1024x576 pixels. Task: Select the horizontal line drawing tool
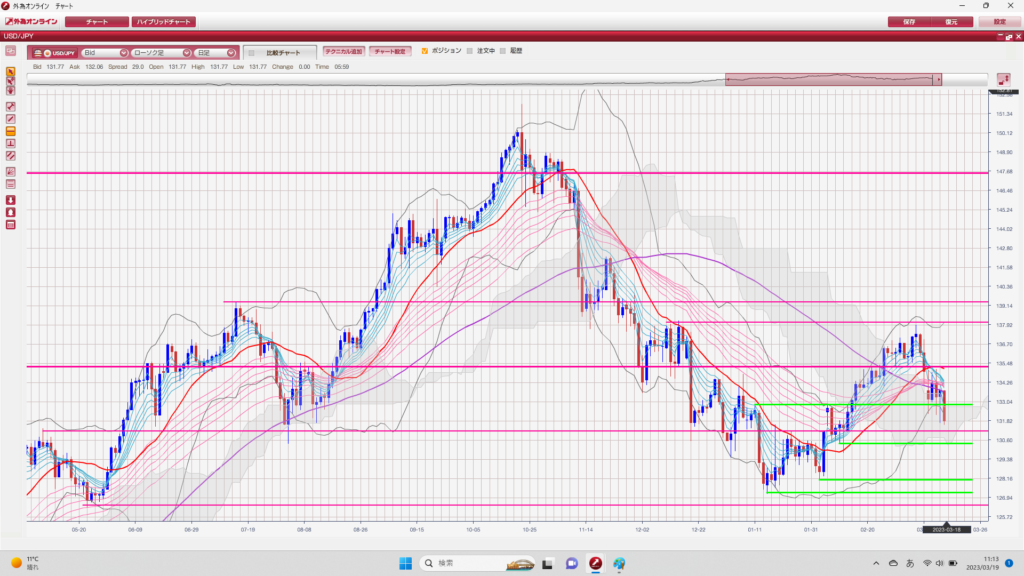point(10,131)
